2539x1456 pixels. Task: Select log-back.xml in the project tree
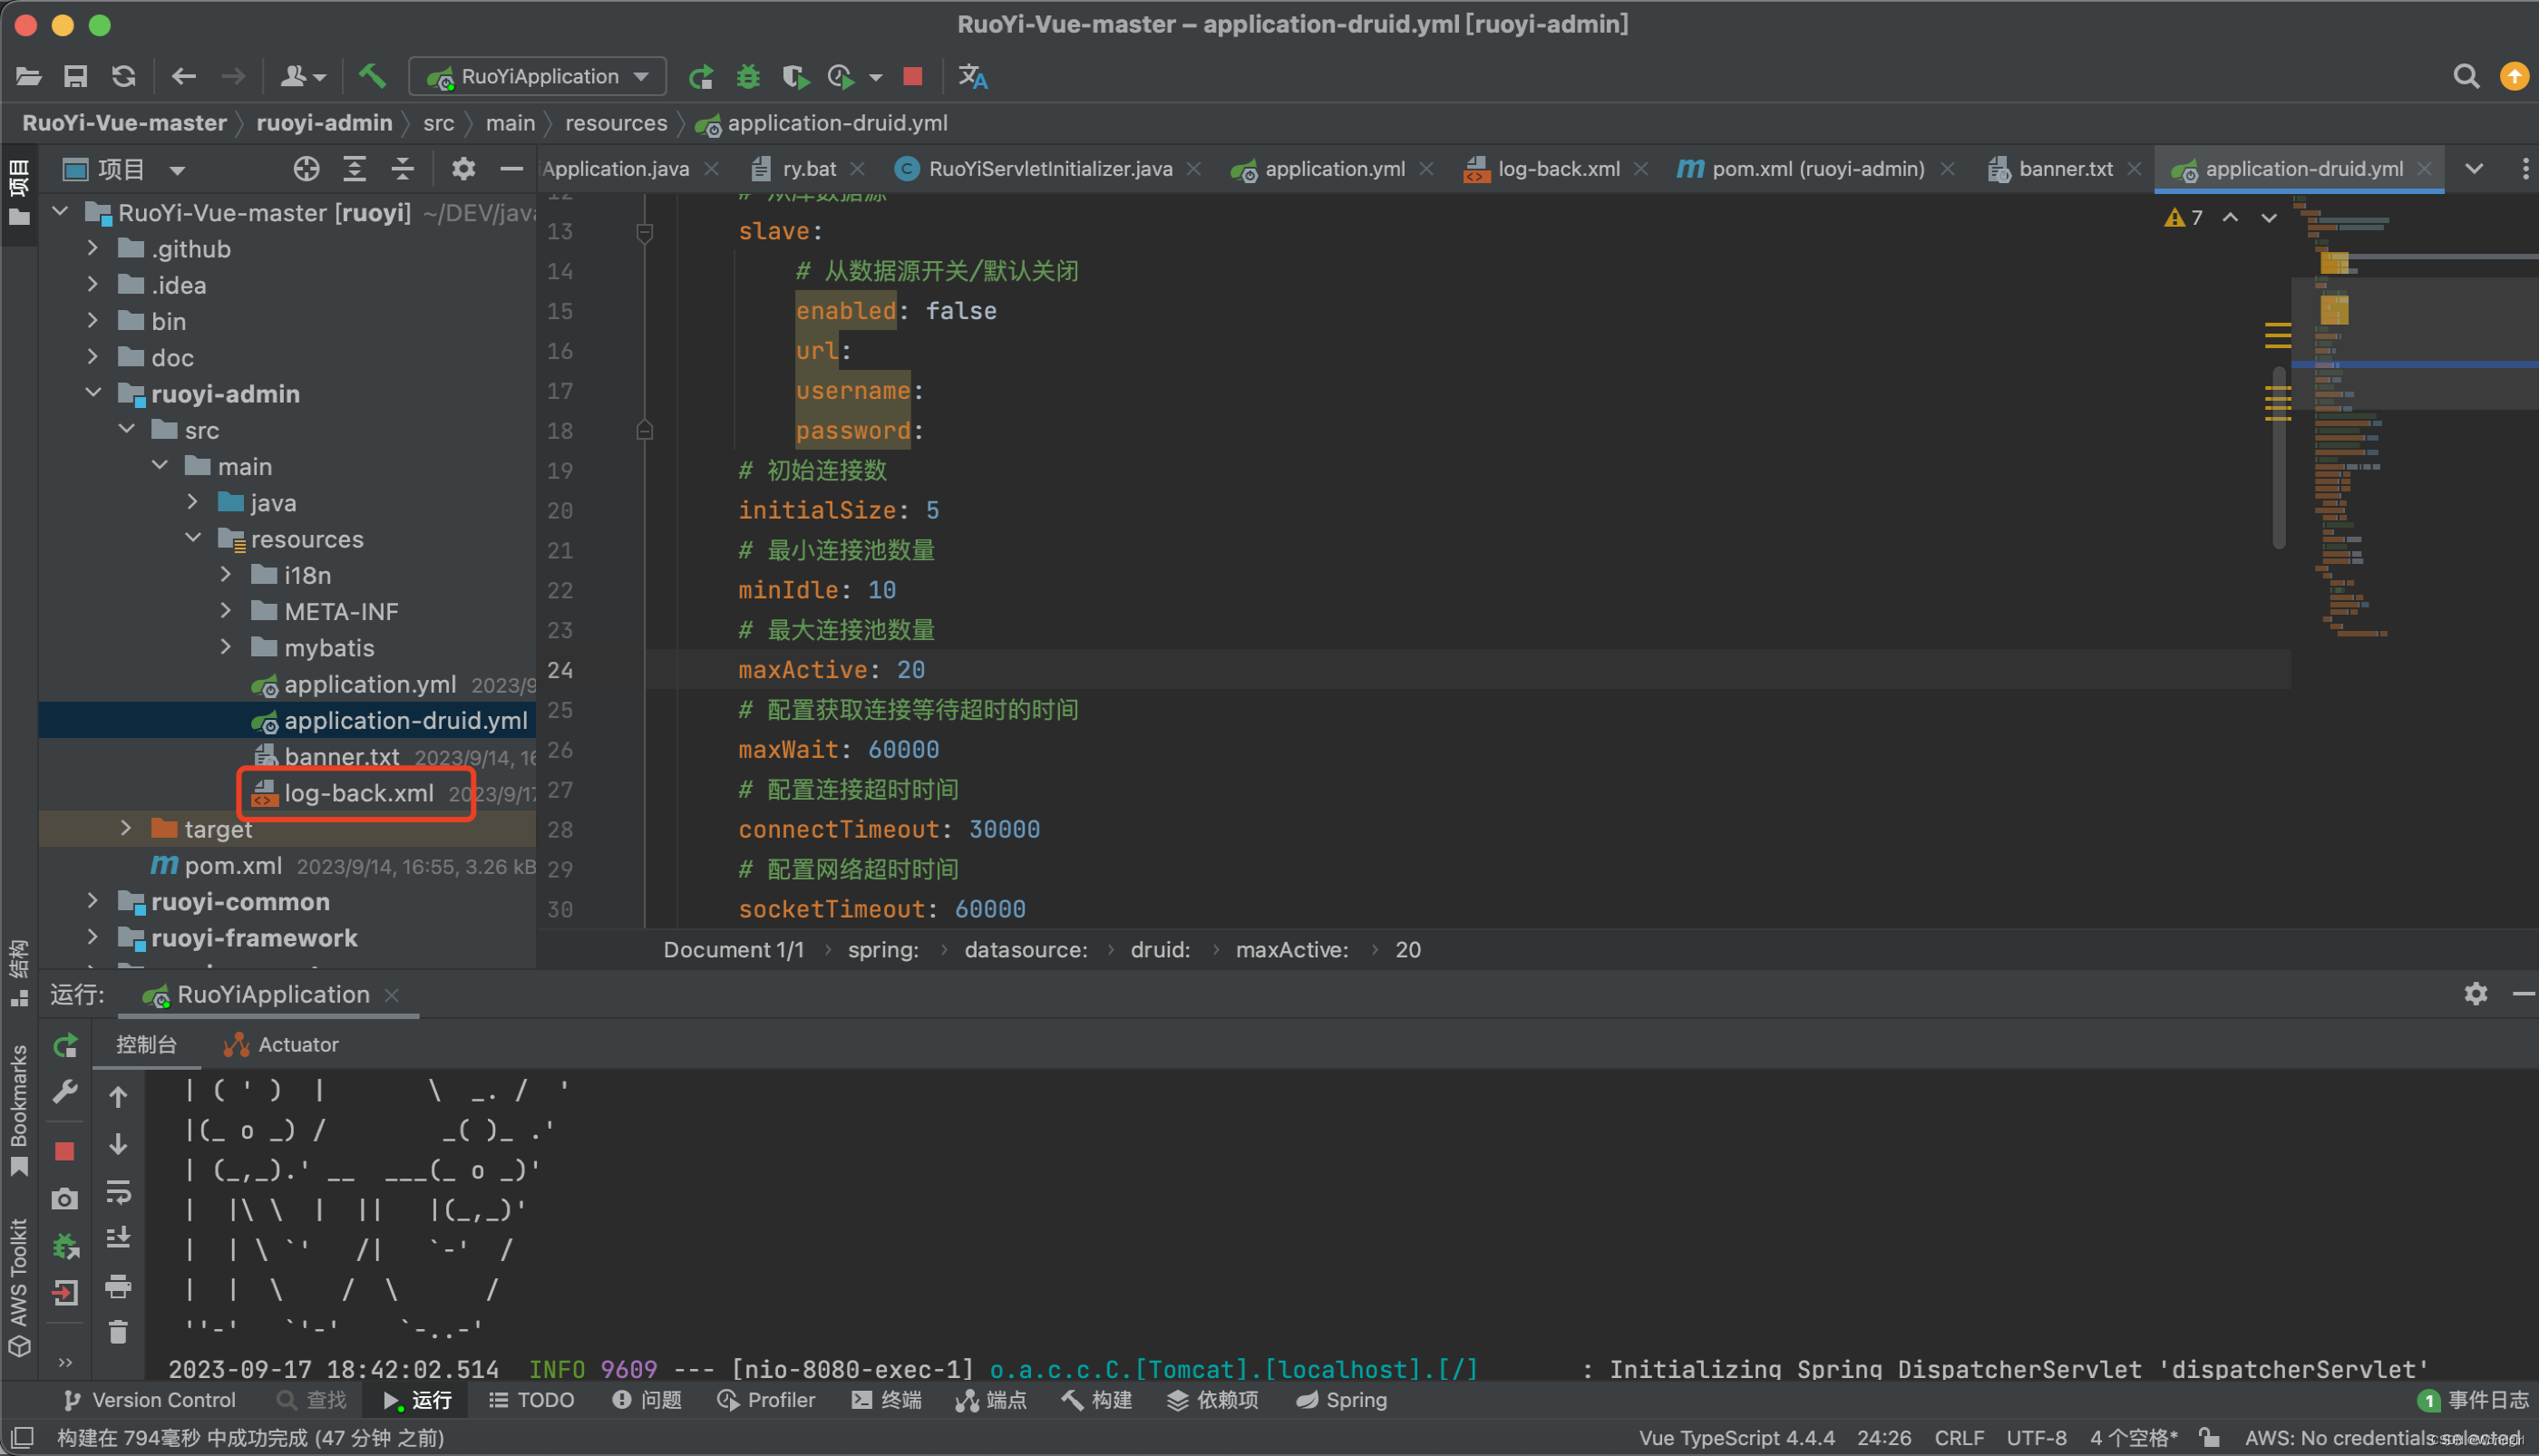pos(358,793)
